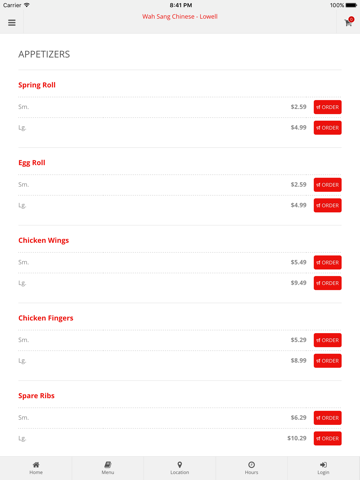This screenshot has width=360, height=480.
Task: Tap the Login icon
Action: [x=323, y=464]
